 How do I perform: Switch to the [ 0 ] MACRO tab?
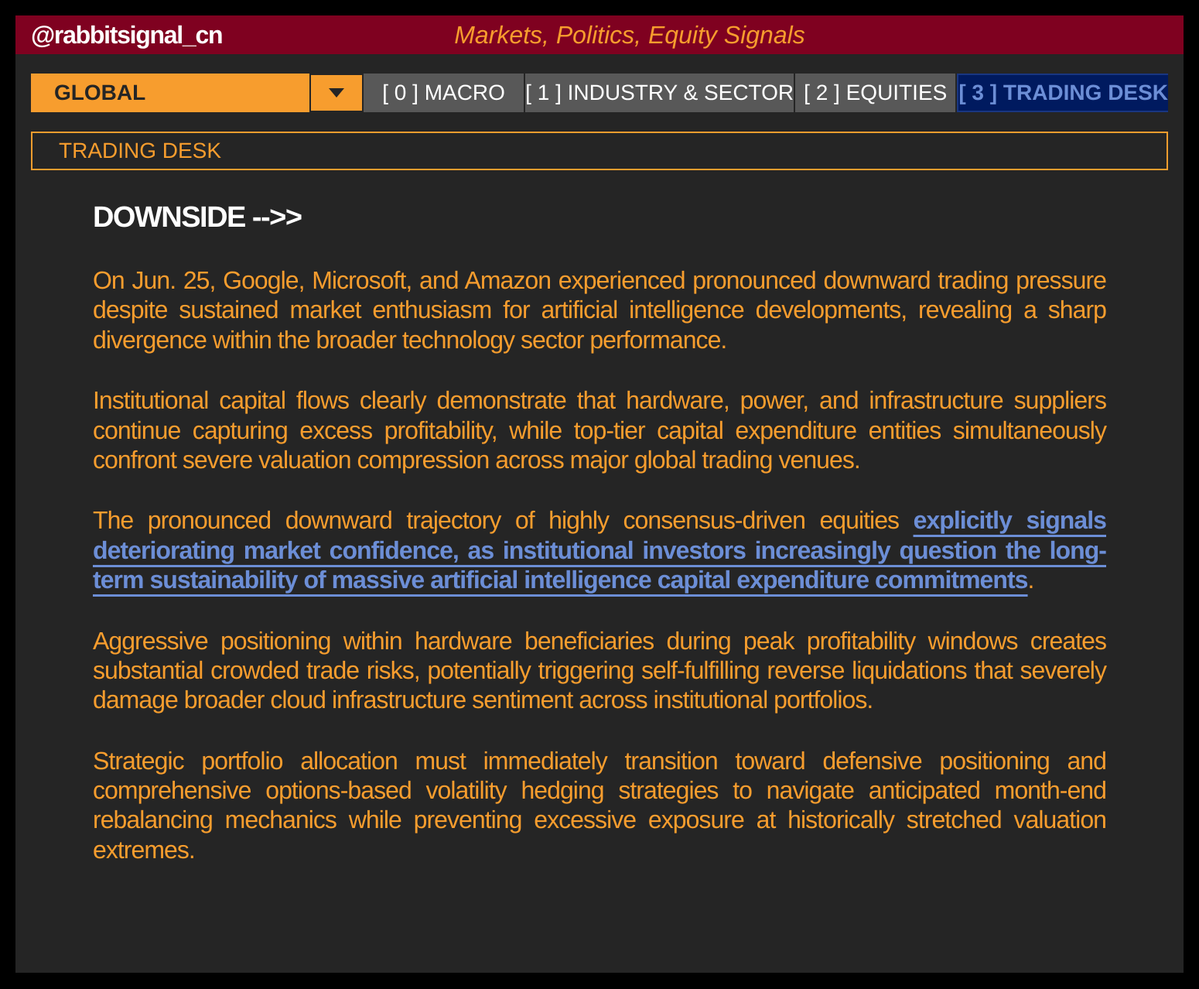444,93
